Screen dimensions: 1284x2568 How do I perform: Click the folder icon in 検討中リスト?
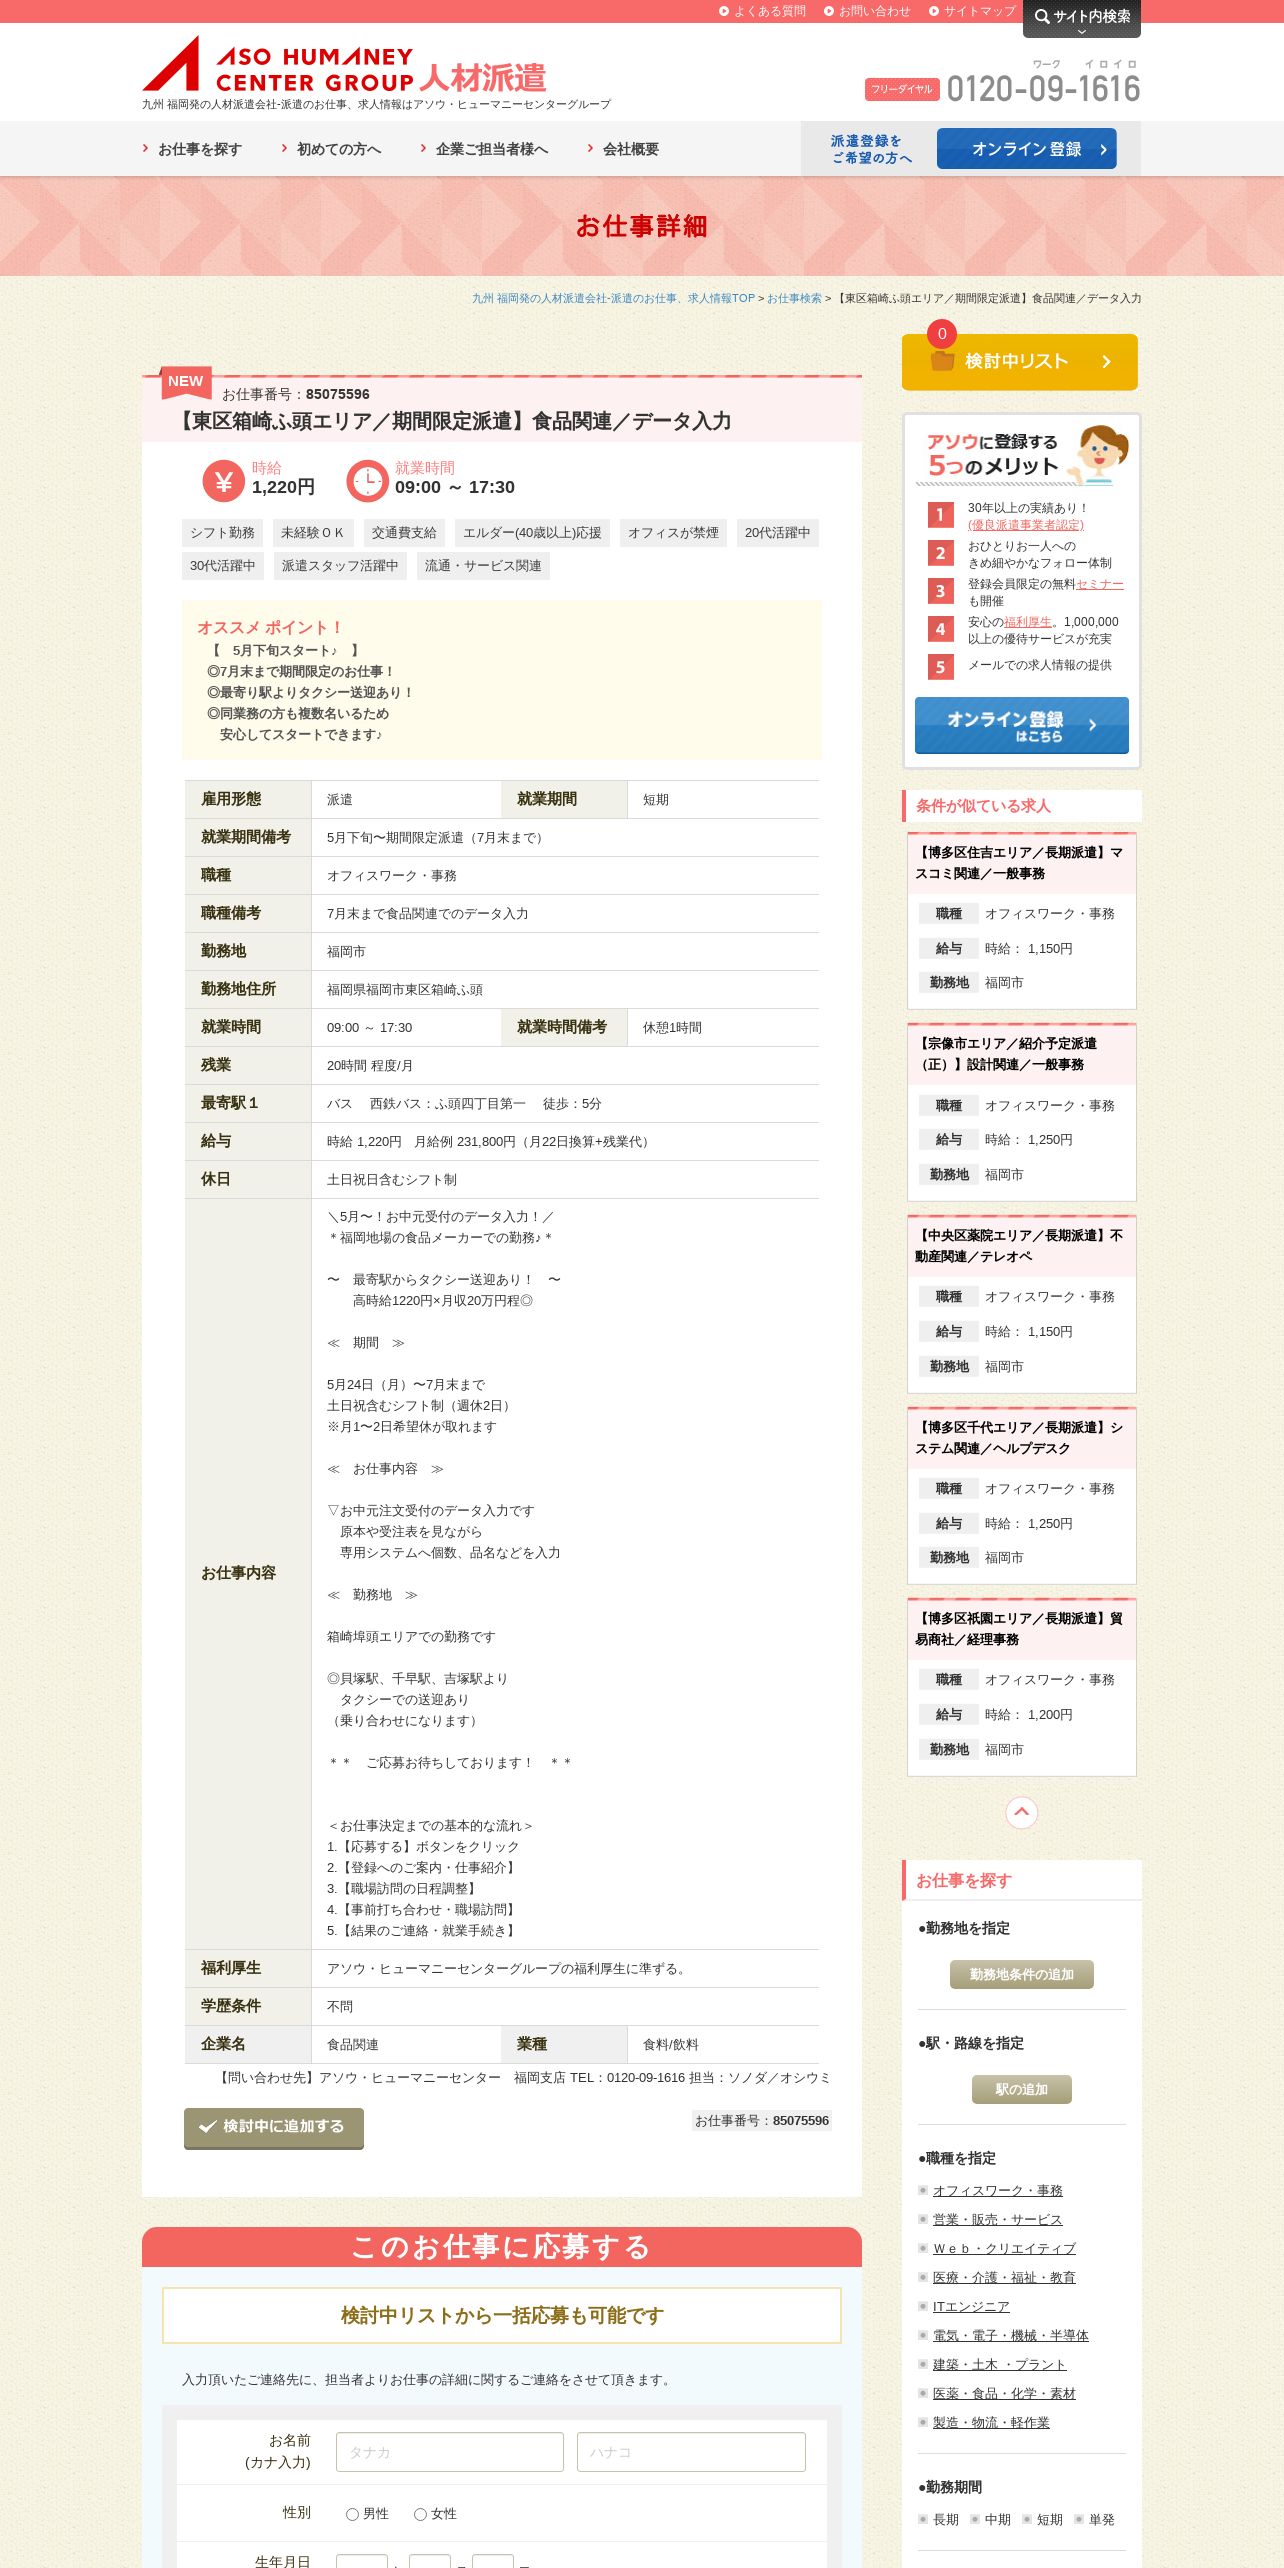click(942, 361)
